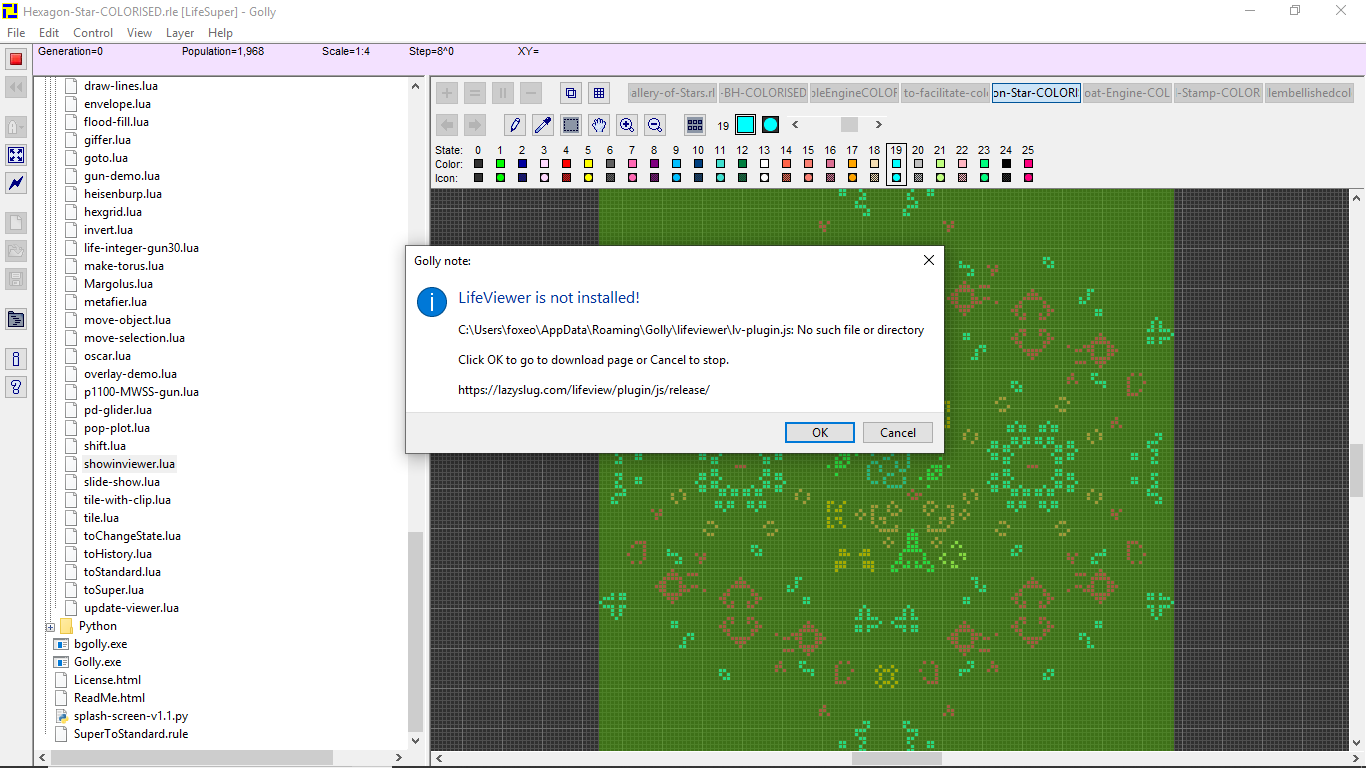Toggle the Auto Fit button

pyautogui.click(x=16, y=155)
